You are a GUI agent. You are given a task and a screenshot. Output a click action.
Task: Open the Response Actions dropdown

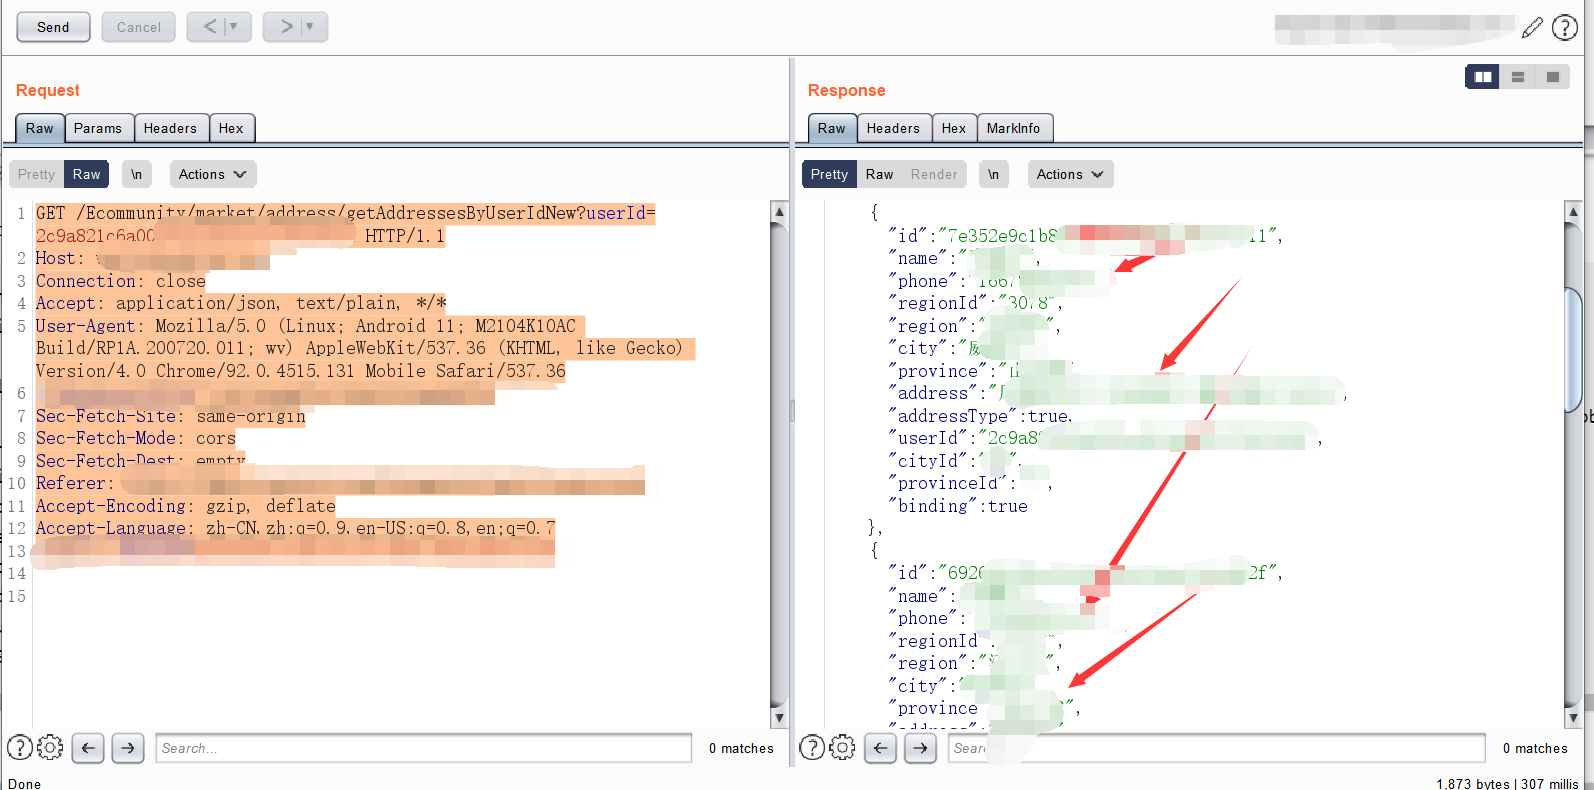click(1069, 174)
